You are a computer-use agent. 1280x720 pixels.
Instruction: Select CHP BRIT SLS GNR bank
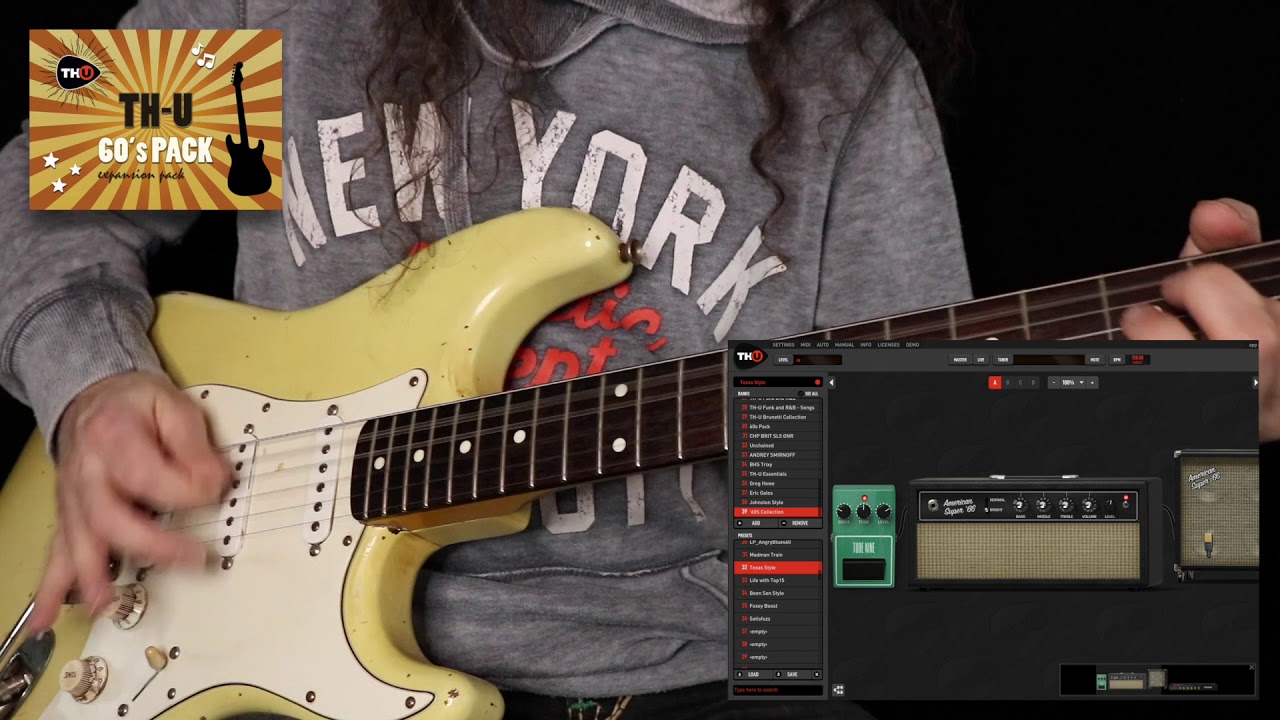[x=778, y=436]
